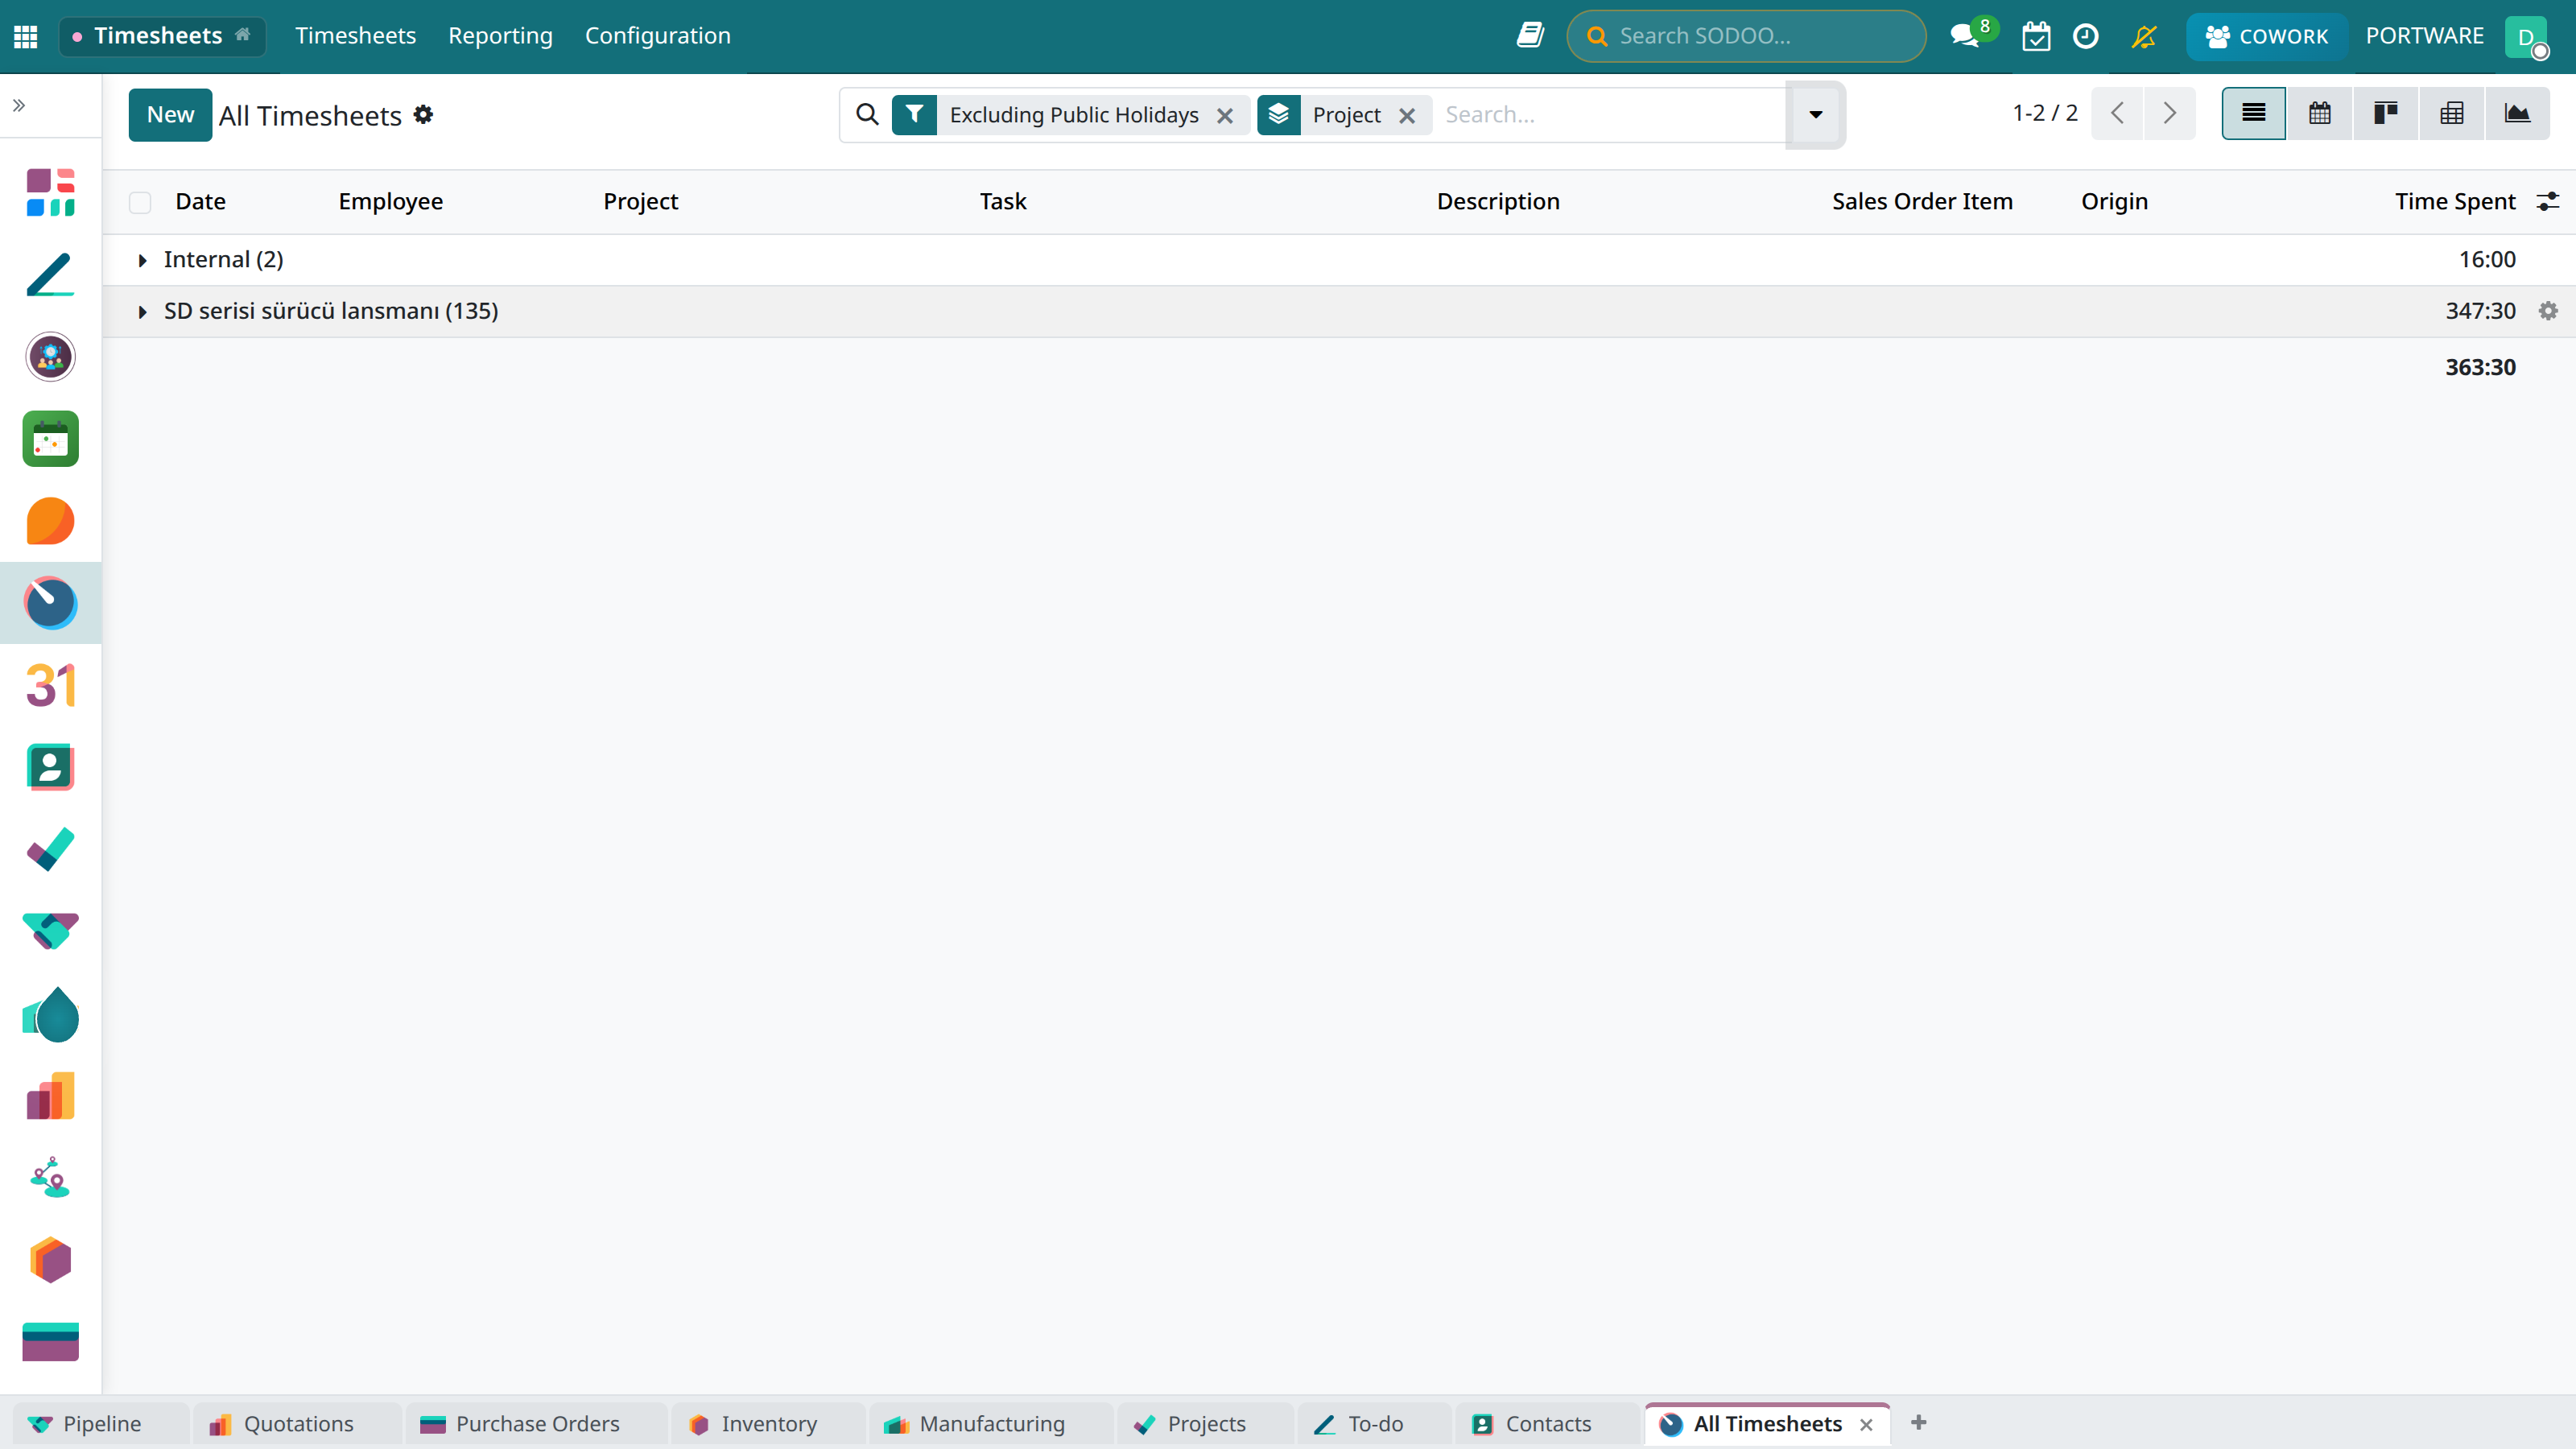Open optional columns adjust settings
This screenshot has height=1449, width=2576.
2548,202
